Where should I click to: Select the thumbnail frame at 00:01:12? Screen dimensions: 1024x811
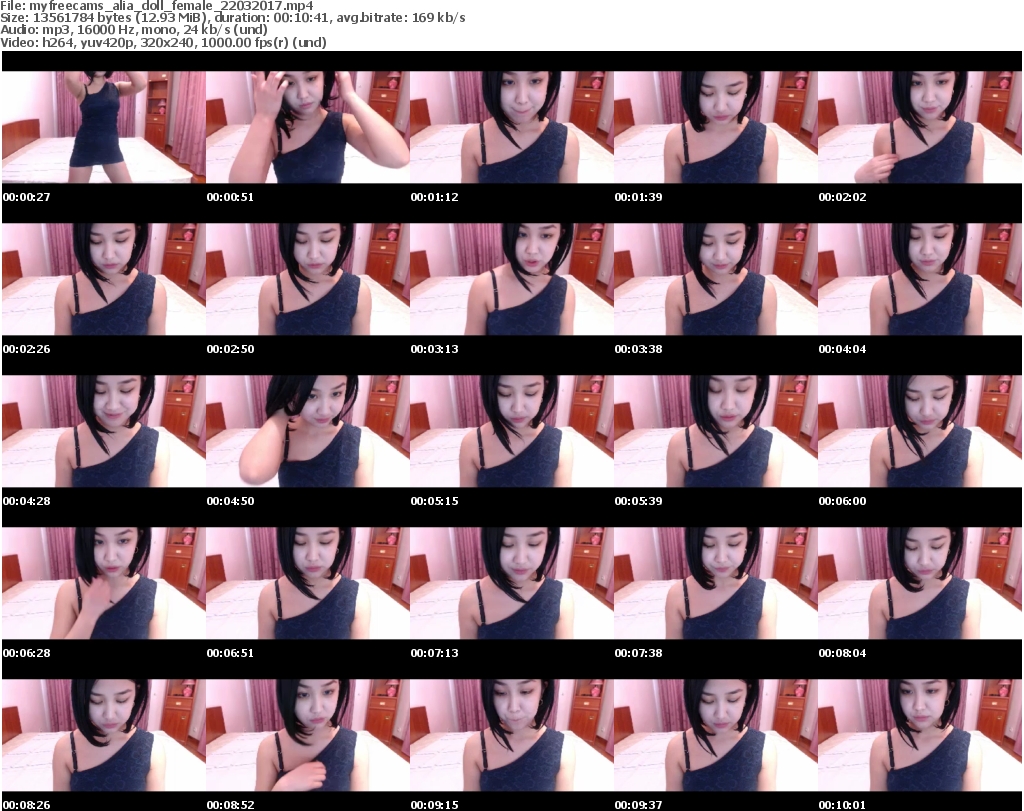[512, 127]
